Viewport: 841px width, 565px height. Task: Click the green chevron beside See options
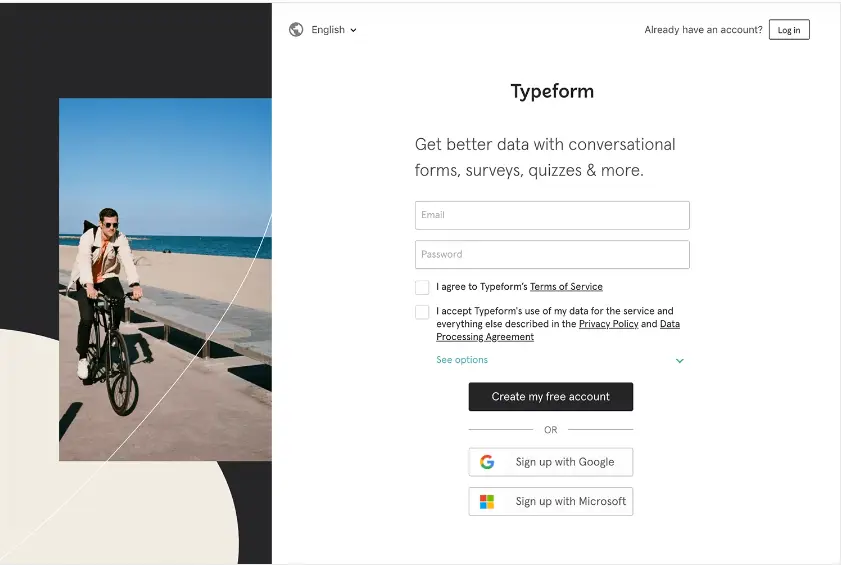(680, 361)
